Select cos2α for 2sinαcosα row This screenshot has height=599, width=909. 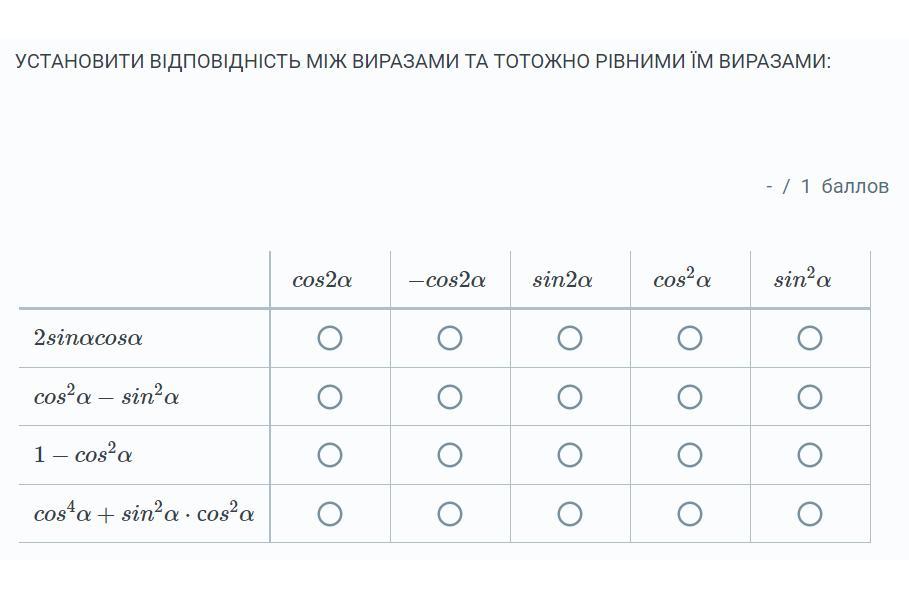click(330, 338)
